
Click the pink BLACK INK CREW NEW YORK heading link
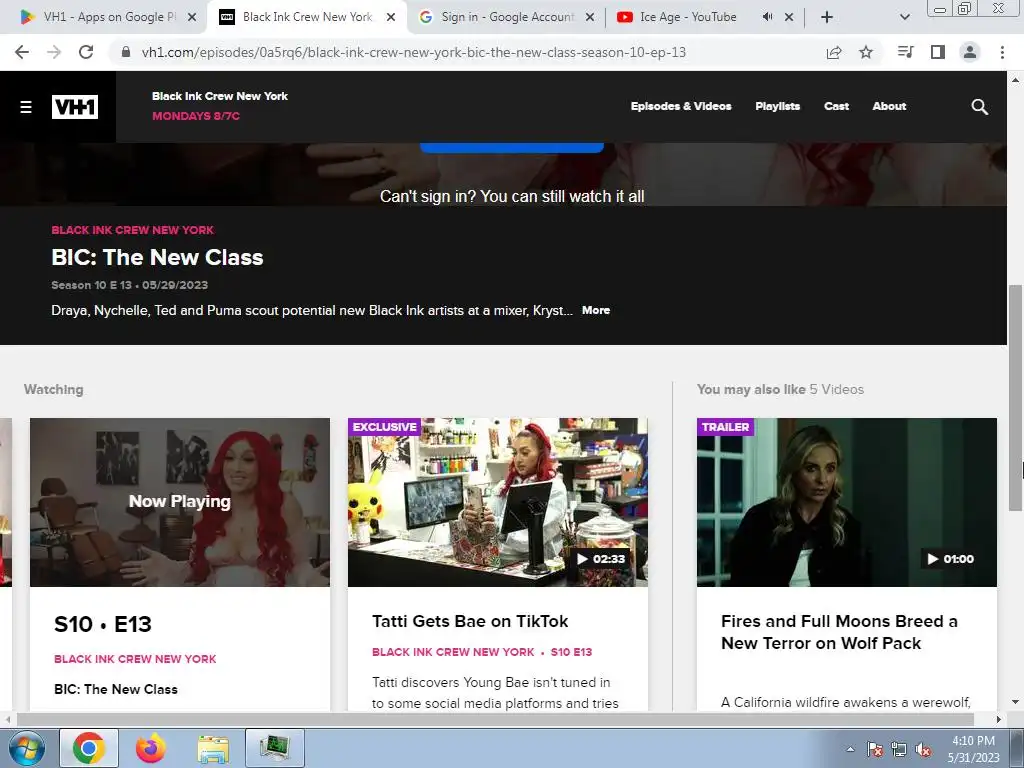[x=133, y=230]
